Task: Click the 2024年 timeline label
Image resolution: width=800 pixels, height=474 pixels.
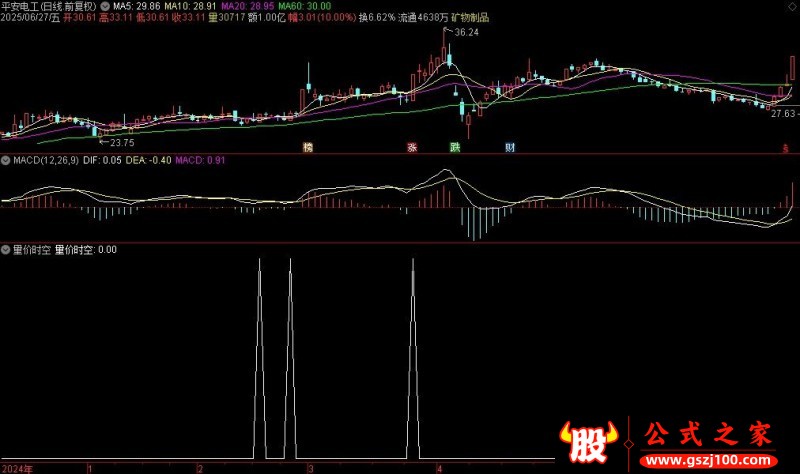Action: [17, 469]
